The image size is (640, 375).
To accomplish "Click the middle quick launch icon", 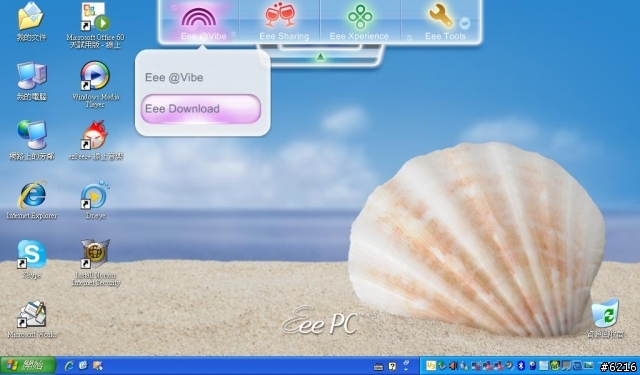I will click(83, 366).
